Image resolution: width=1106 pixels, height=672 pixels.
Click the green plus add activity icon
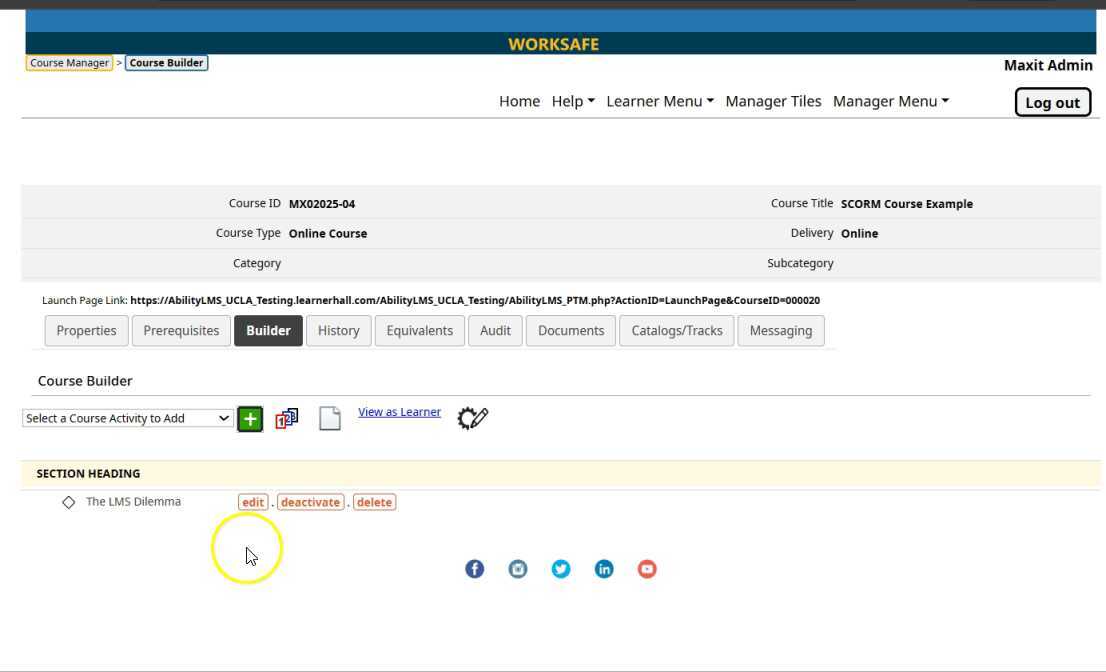(x=250, y=419)
